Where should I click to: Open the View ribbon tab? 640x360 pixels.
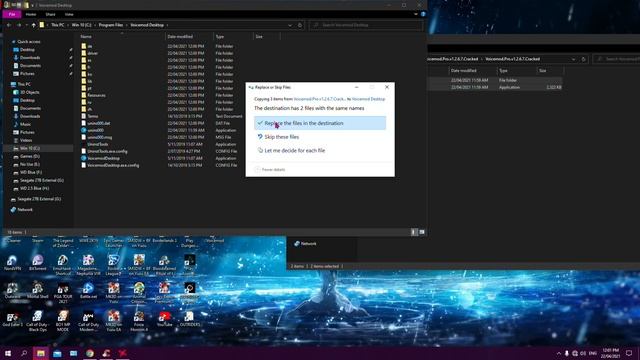(x=69, y=14)
